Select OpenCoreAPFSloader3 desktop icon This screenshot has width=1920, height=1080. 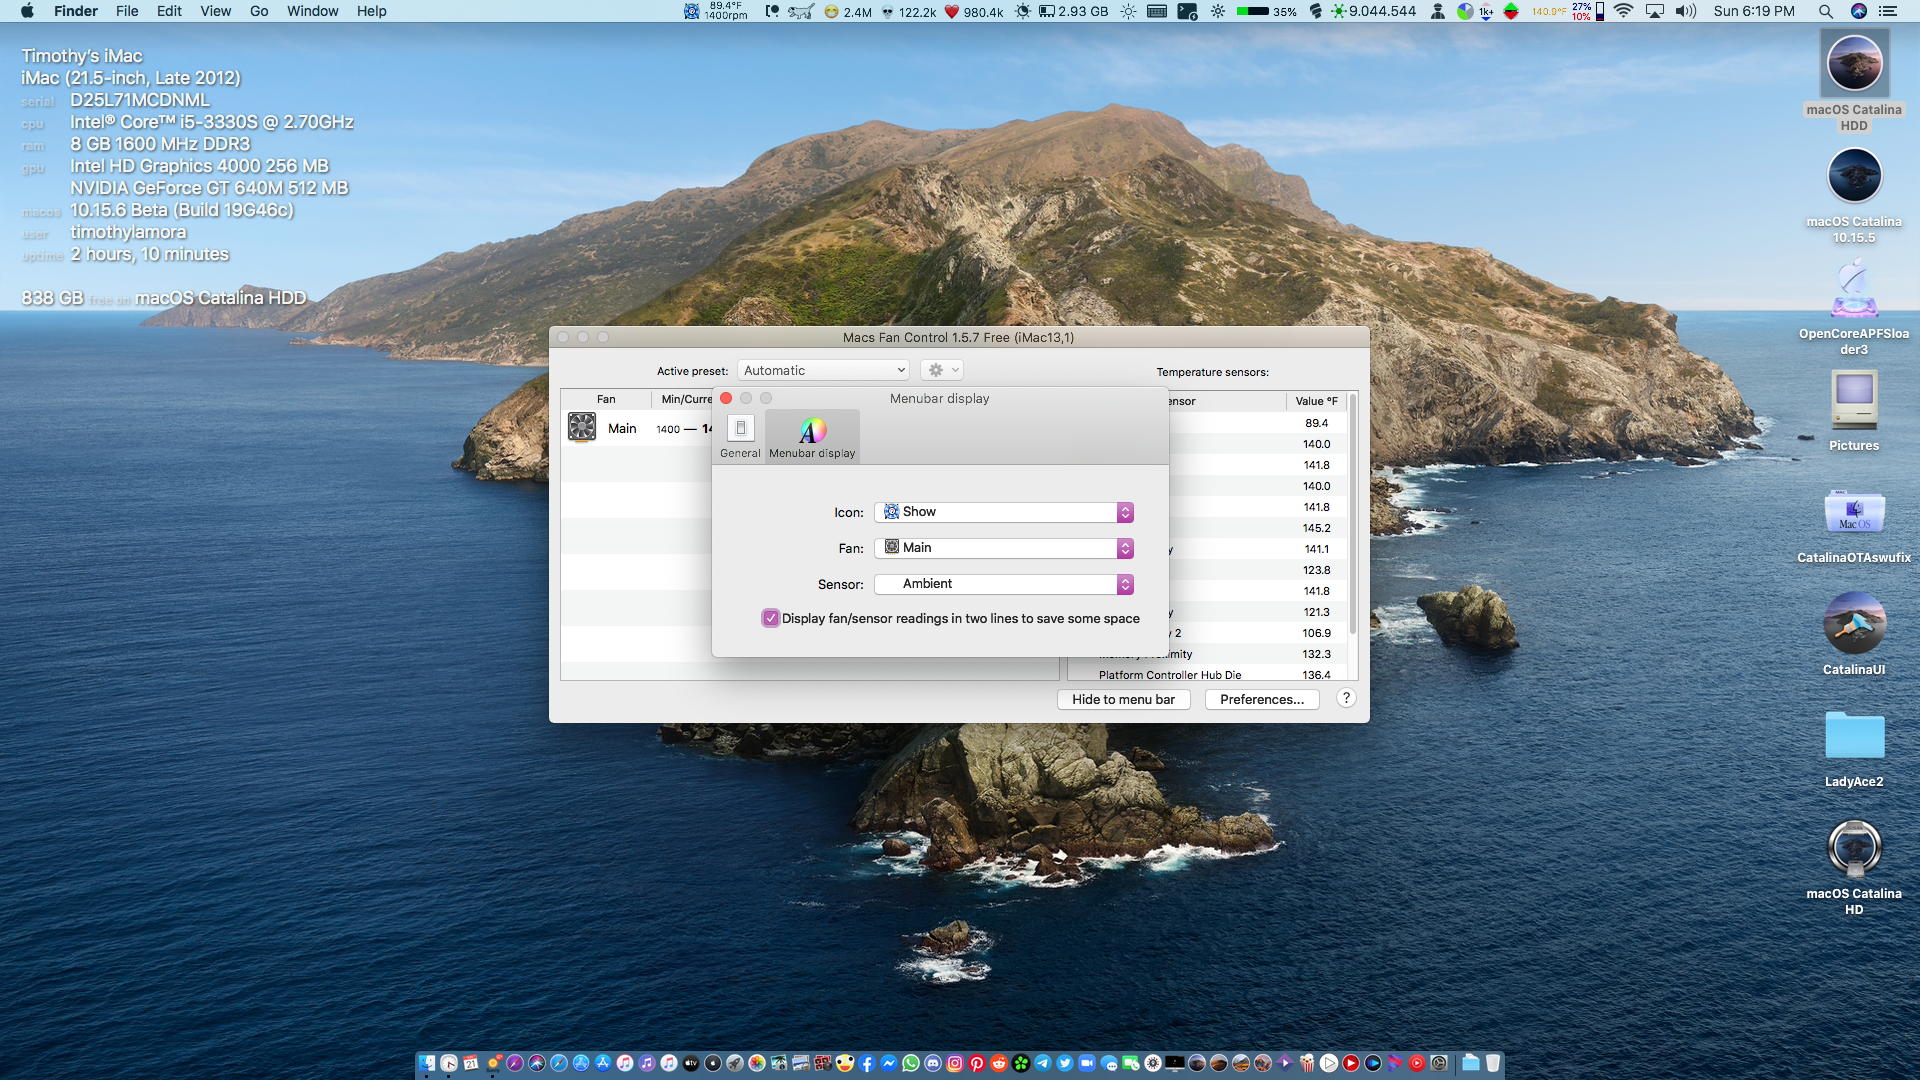[1854, 290]
